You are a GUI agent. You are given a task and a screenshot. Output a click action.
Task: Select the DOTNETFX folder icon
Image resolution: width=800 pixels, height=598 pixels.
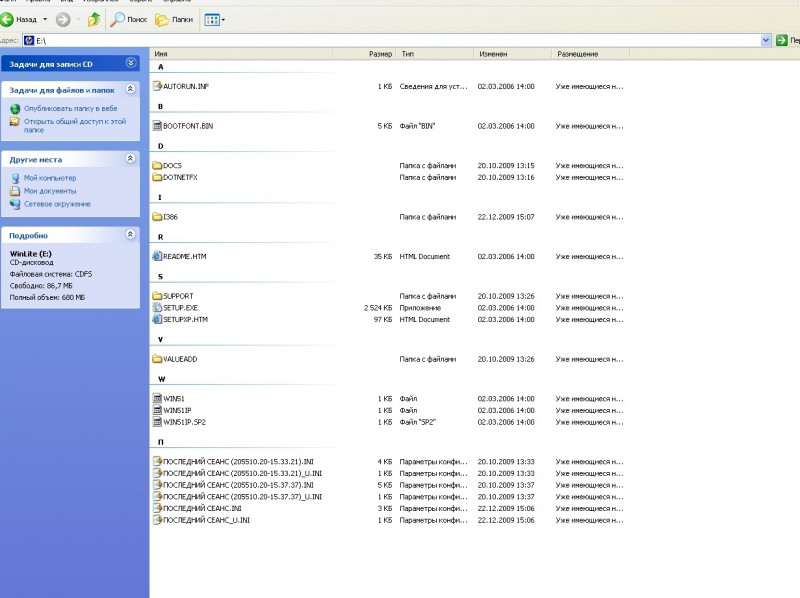[157, 178]
